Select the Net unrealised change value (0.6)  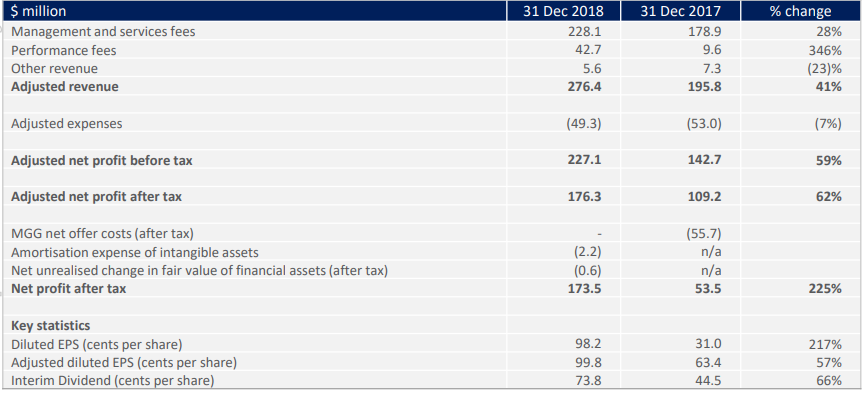587,271
